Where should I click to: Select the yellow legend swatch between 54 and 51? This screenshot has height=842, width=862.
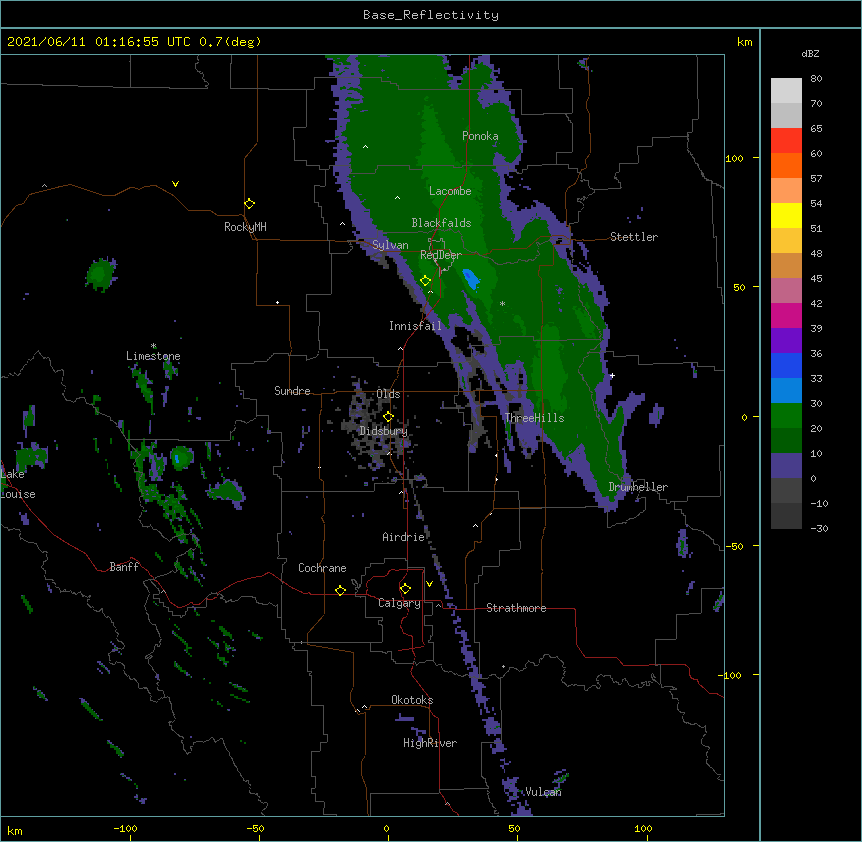(x=786, y=216)
